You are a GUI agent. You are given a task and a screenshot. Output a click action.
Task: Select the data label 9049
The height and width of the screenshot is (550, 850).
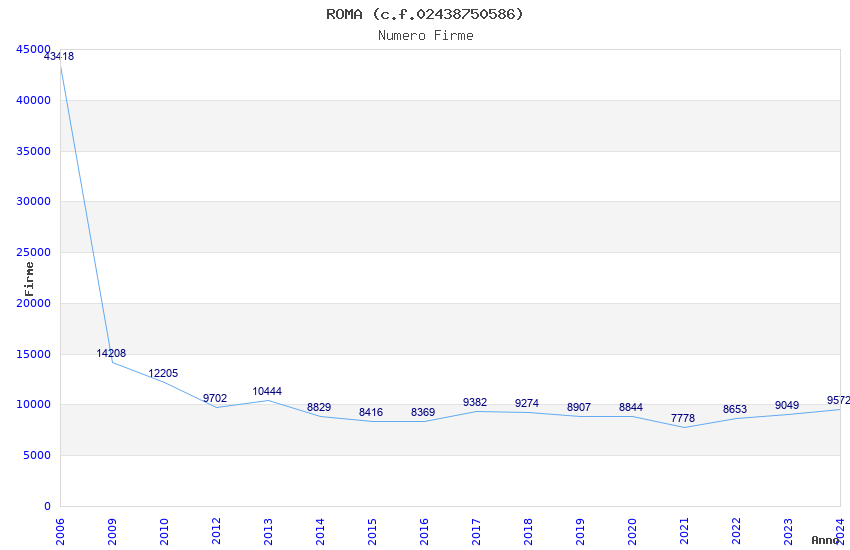click(787, 405)
